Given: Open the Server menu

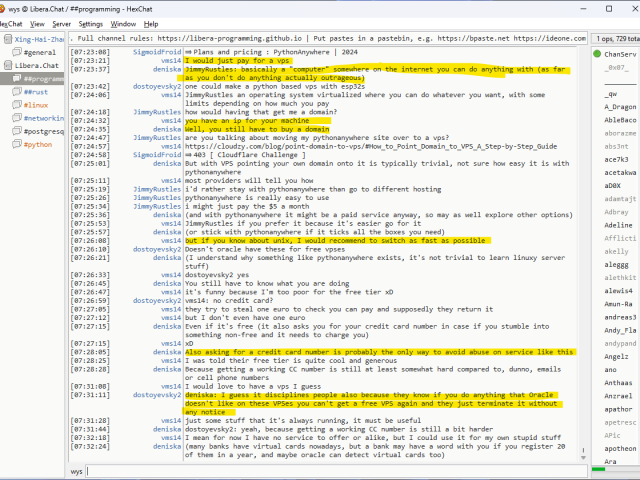Looking at the screenshot, I should [61, 23].
